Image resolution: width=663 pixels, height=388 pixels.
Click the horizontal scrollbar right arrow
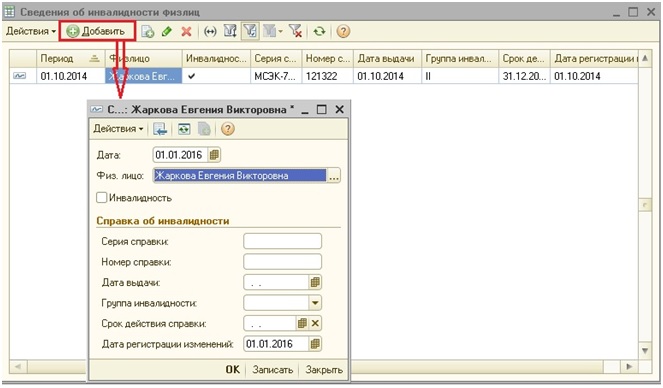coord(629,366)
